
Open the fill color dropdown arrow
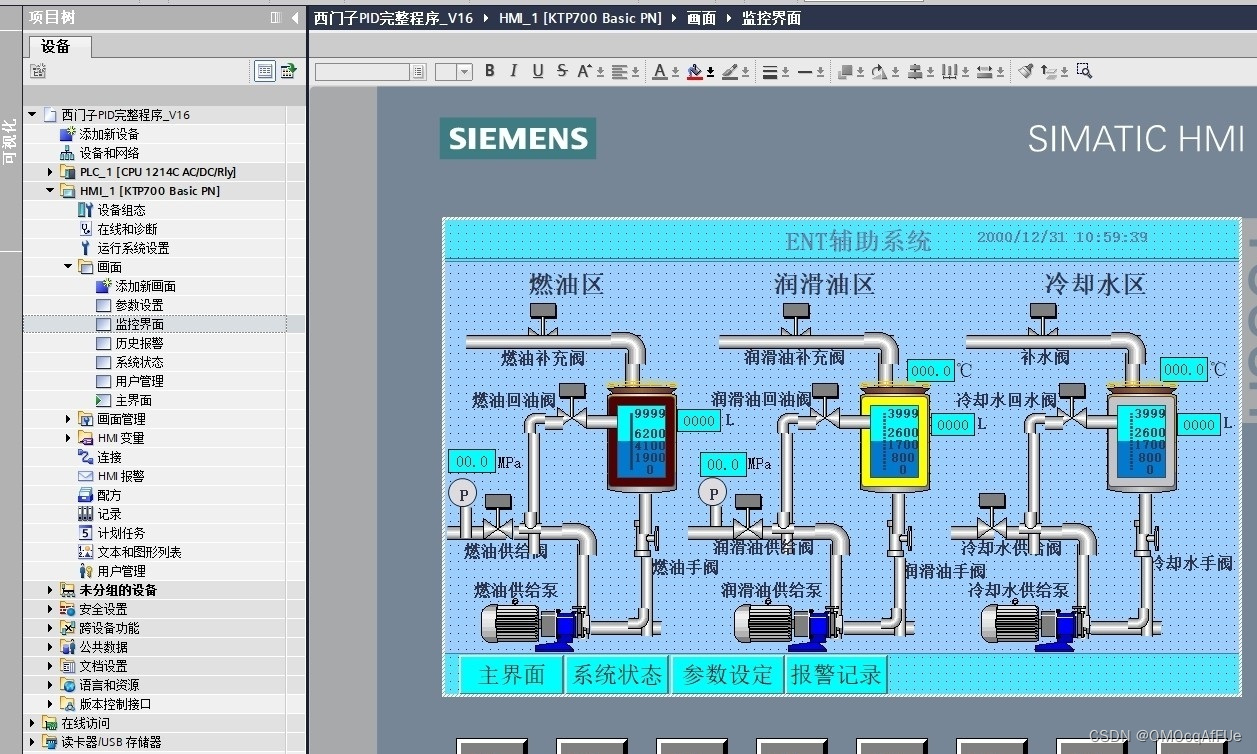pyautogui.click(x=710, y=72)
